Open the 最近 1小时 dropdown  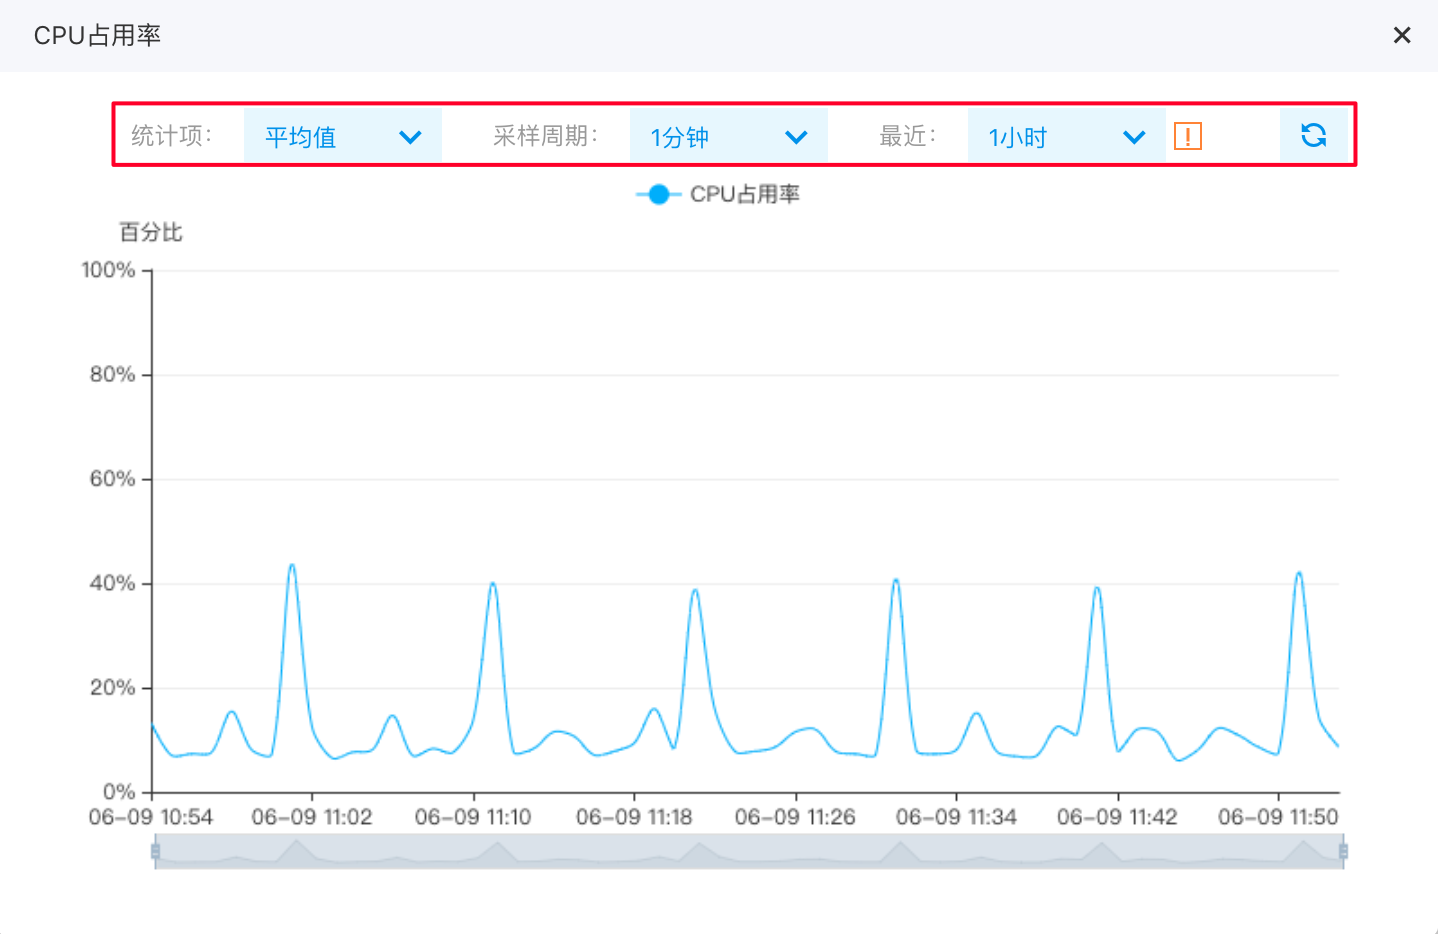tap(1066, 136)
